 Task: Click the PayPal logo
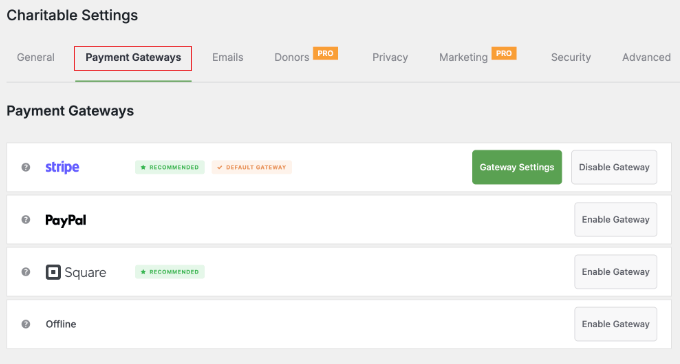pos(66,220)
